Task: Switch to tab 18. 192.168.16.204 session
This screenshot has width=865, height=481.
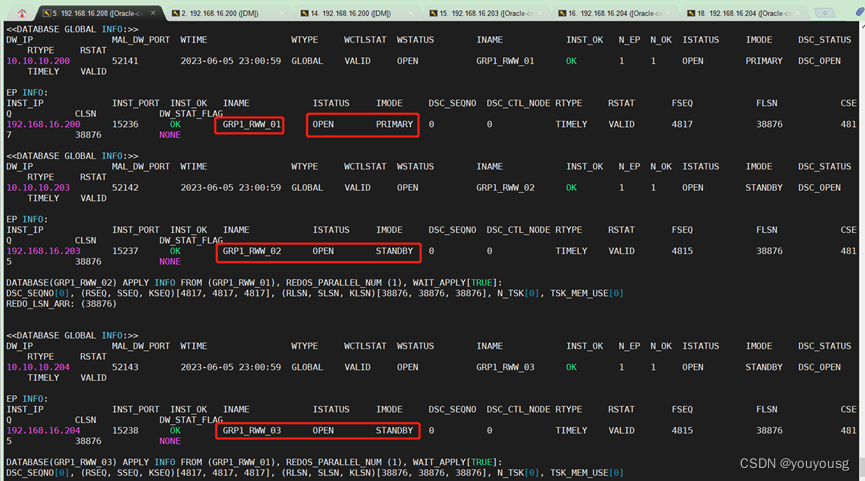Action: (745, 13)
